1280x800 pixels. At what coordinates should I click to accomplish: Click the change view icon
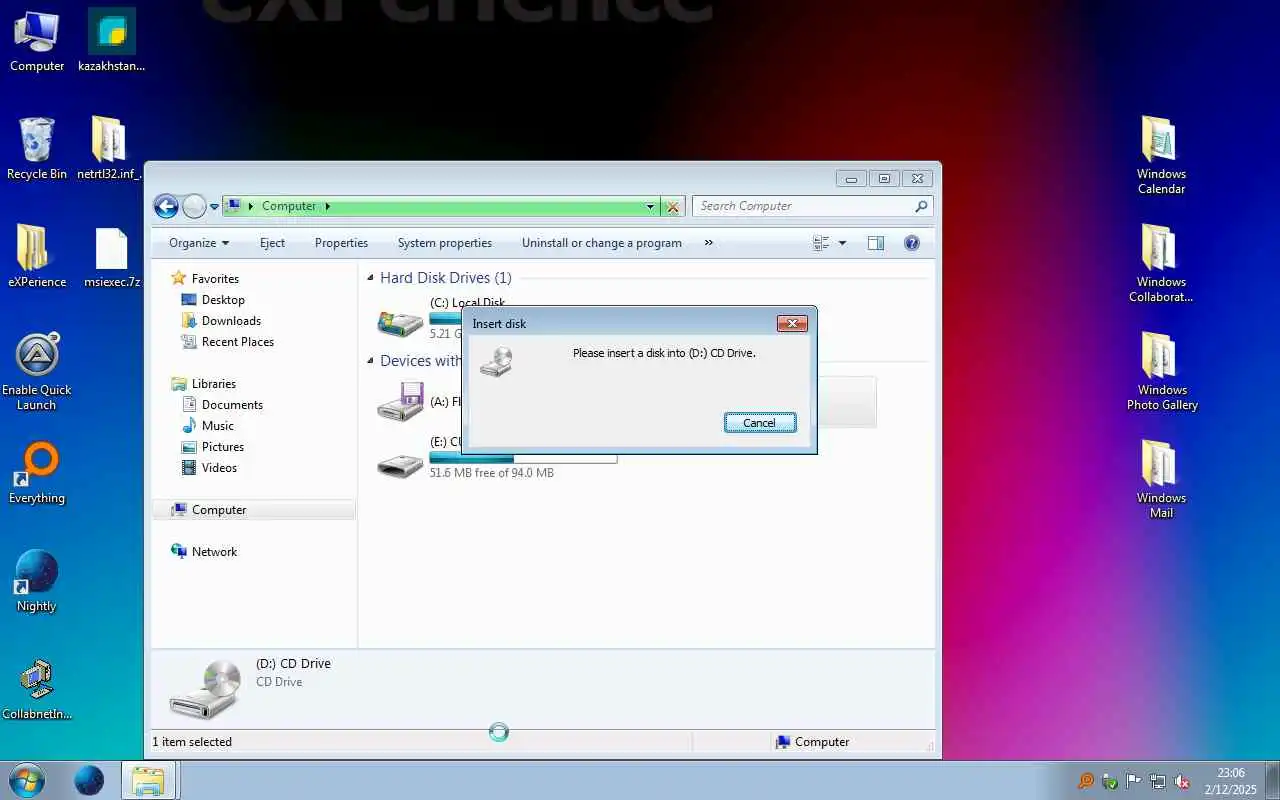(822, 243)
